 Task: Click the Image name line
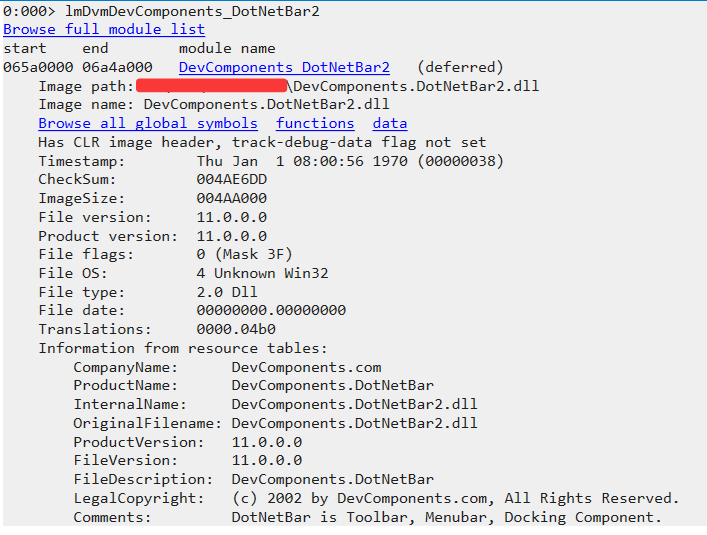pyautogui.click(x=214, y=105)
